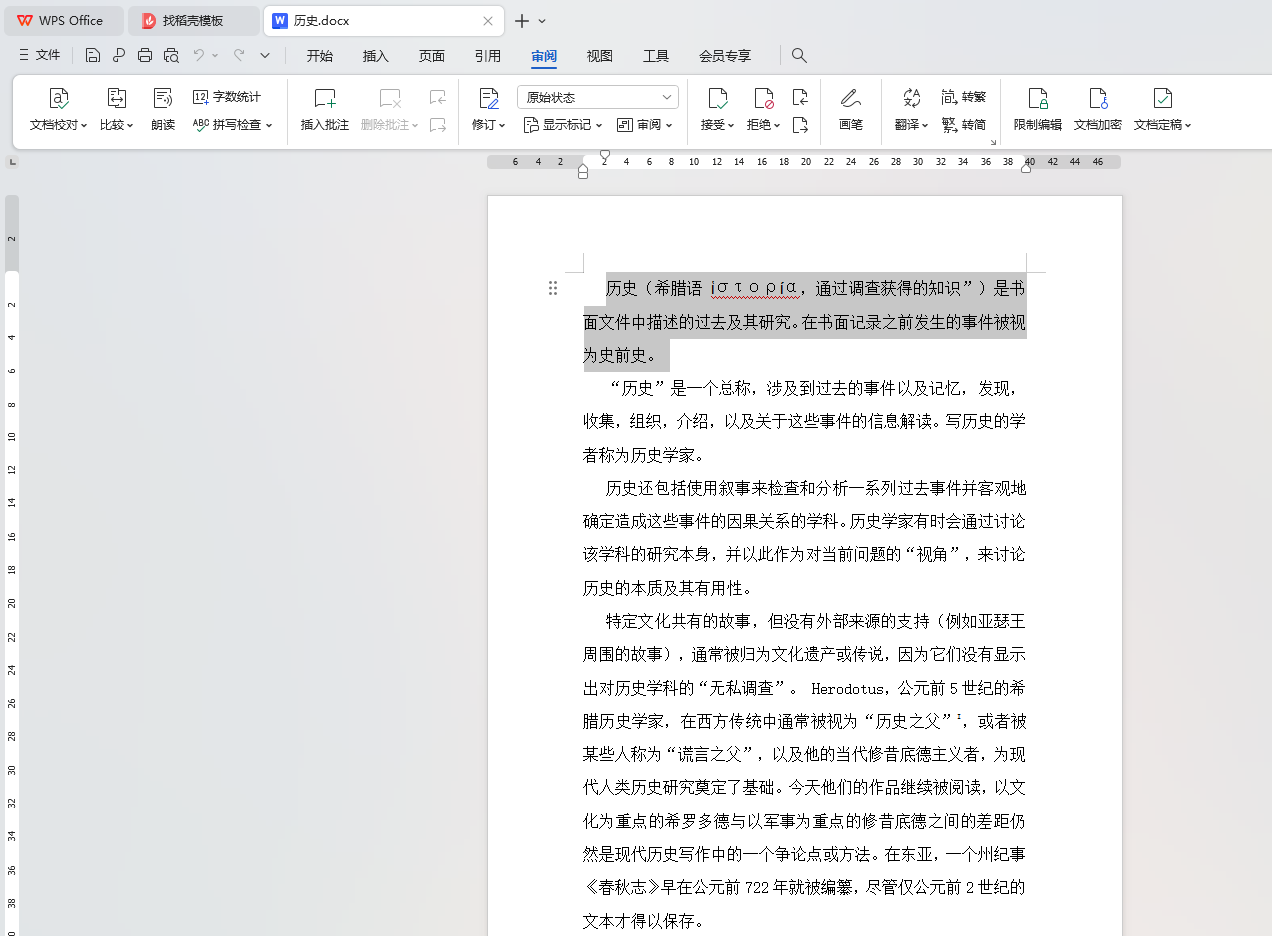This screenshot has width=1272, height=936.
Task: Switch to the 工具 ribbon tab
Action: coord(656,56)
